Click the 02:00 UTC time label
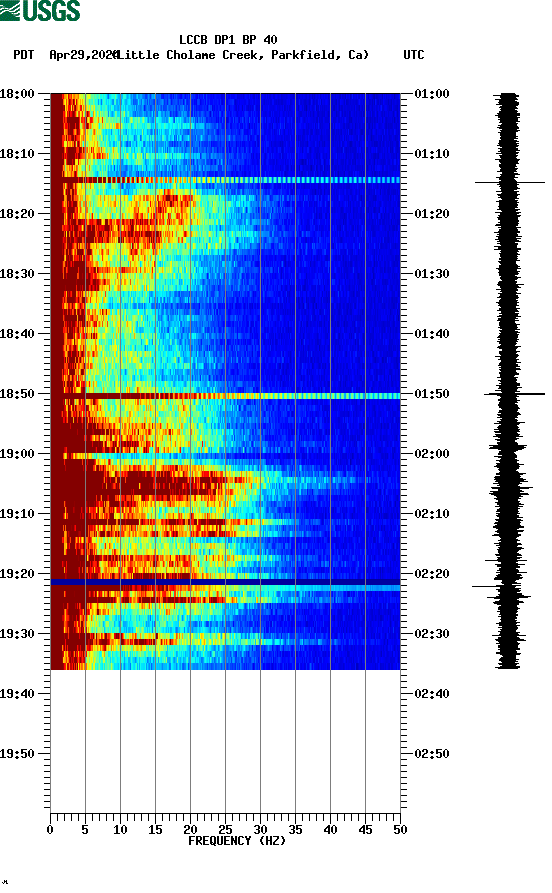Image resolution: width=552 pixels, height=893 pixels. [432, 454]
